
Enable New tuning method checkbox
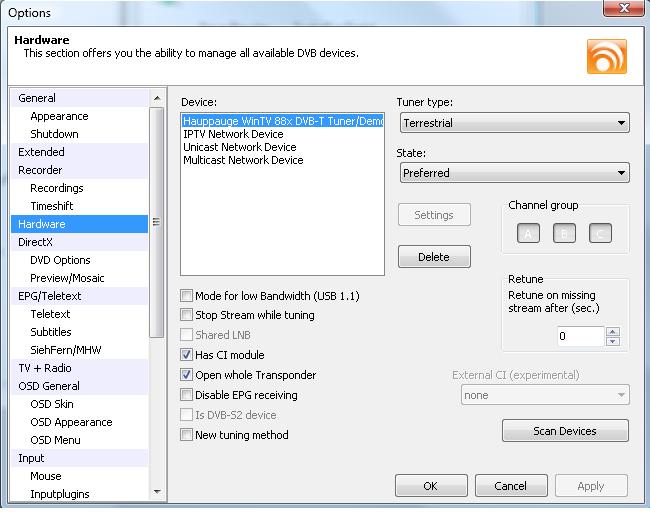pos(187,435)
